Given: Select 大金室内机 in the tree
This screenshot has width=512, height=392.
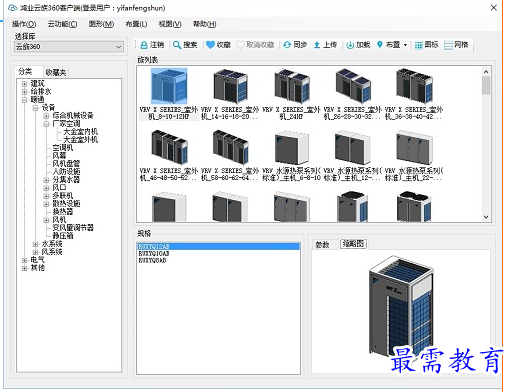Looking at the screenshot, I should (x=80, y=132).
